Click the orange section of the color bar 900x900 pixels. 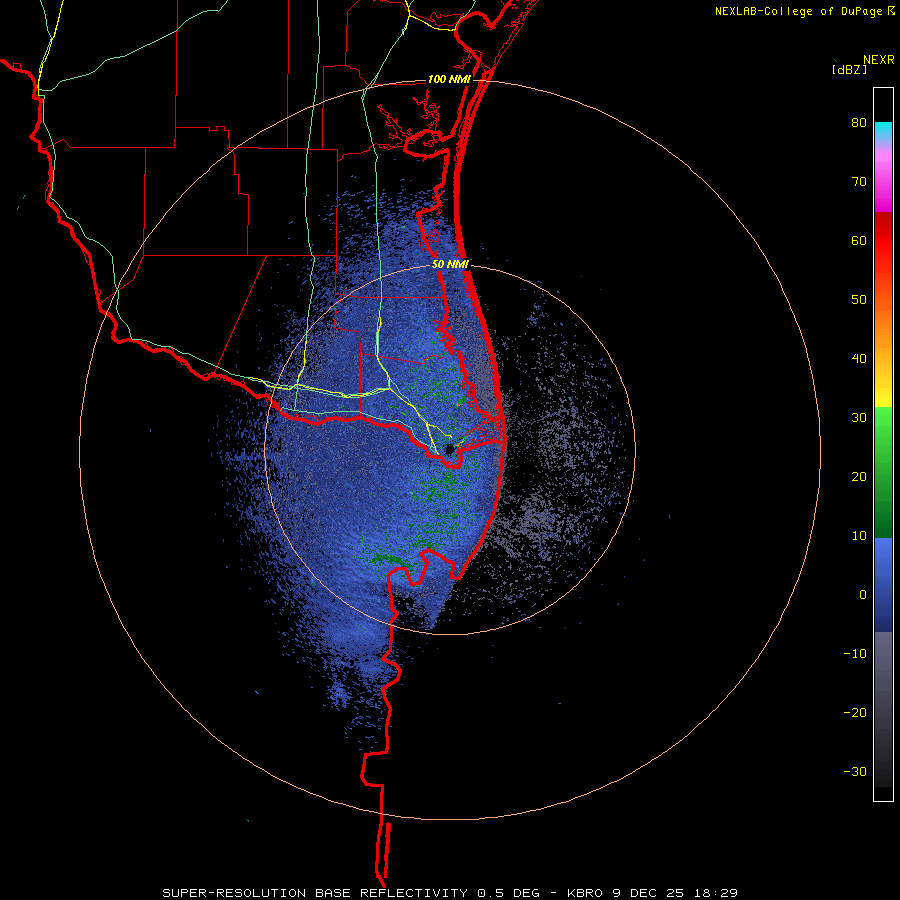pyautogui.click(x=883, y=327)
